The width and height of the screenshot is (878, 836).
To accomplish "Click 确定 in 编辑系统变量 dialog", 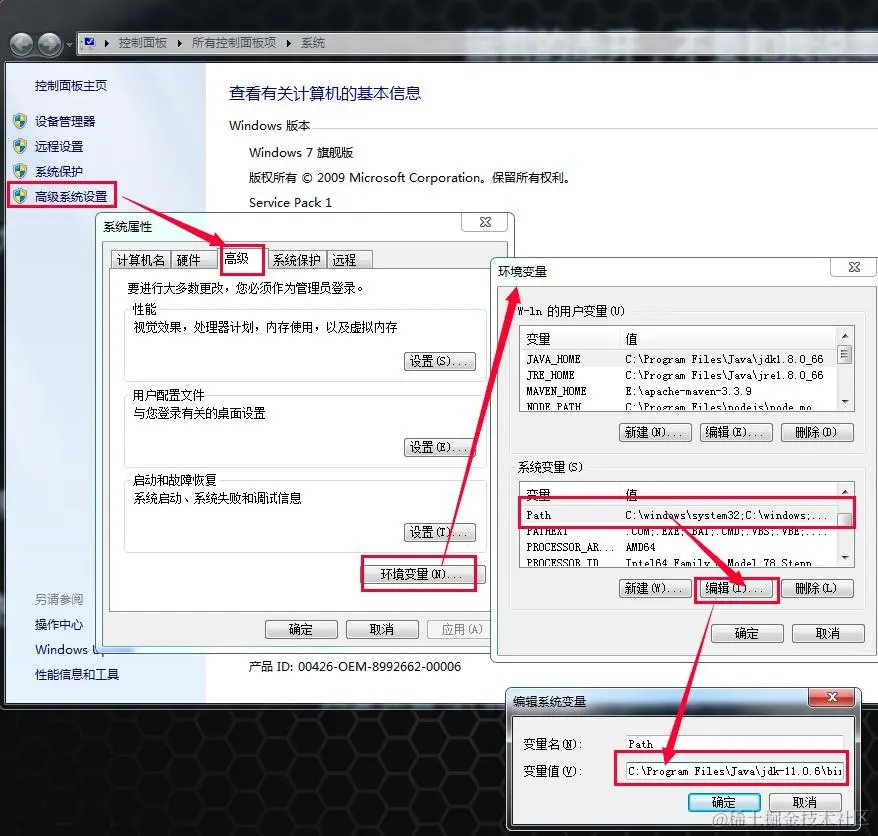I will pos(724,802).
